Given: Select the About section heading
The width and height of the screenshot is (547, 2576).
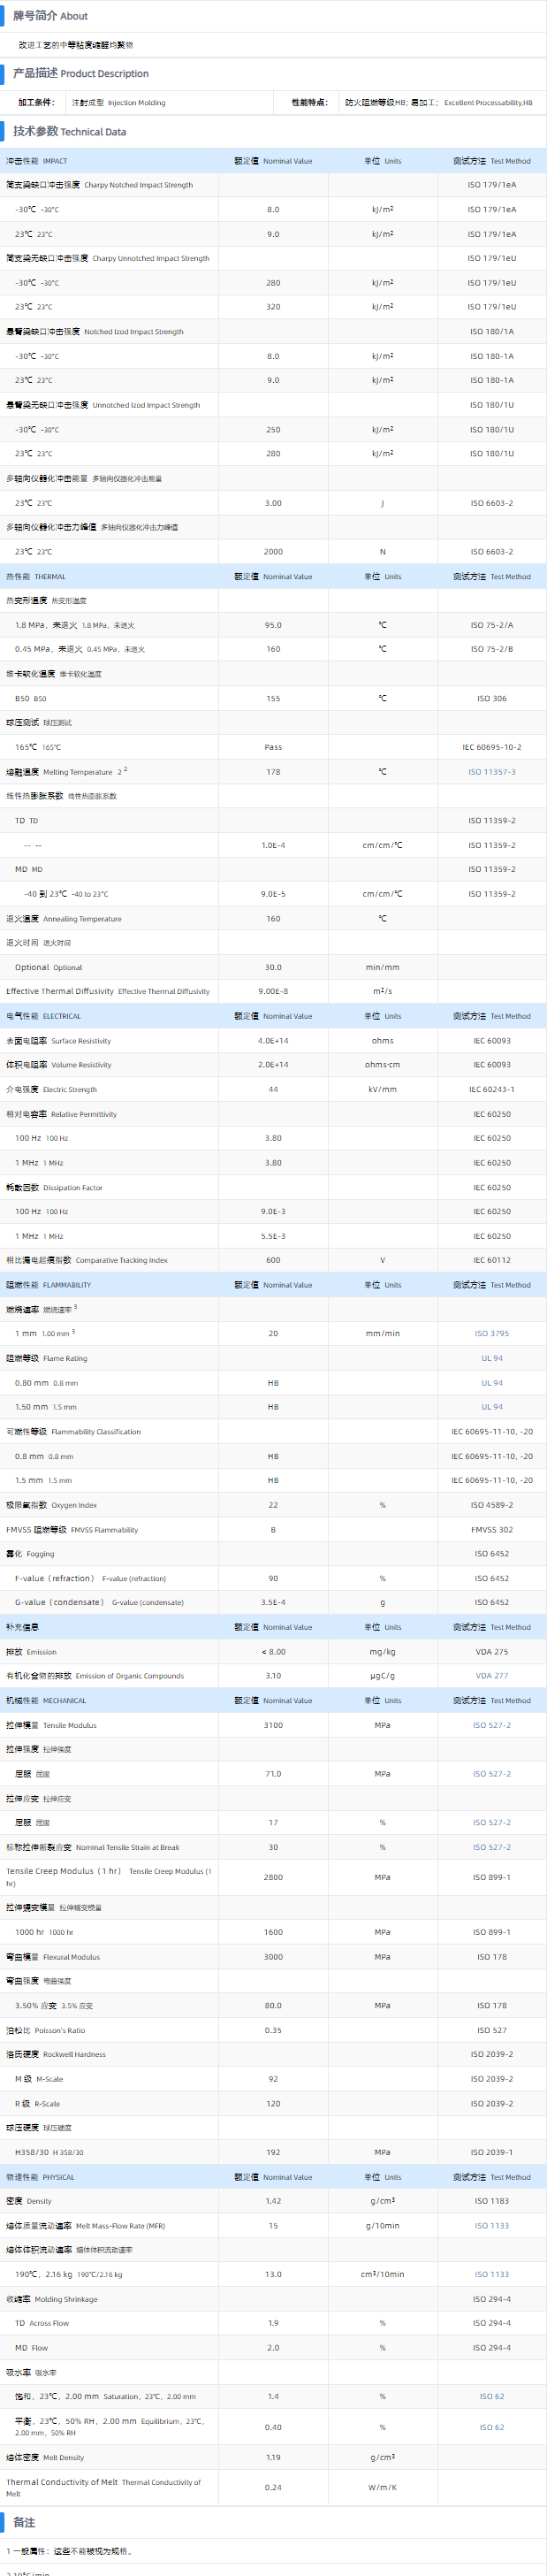Looking at the screenshot, I should click(50, 16).
